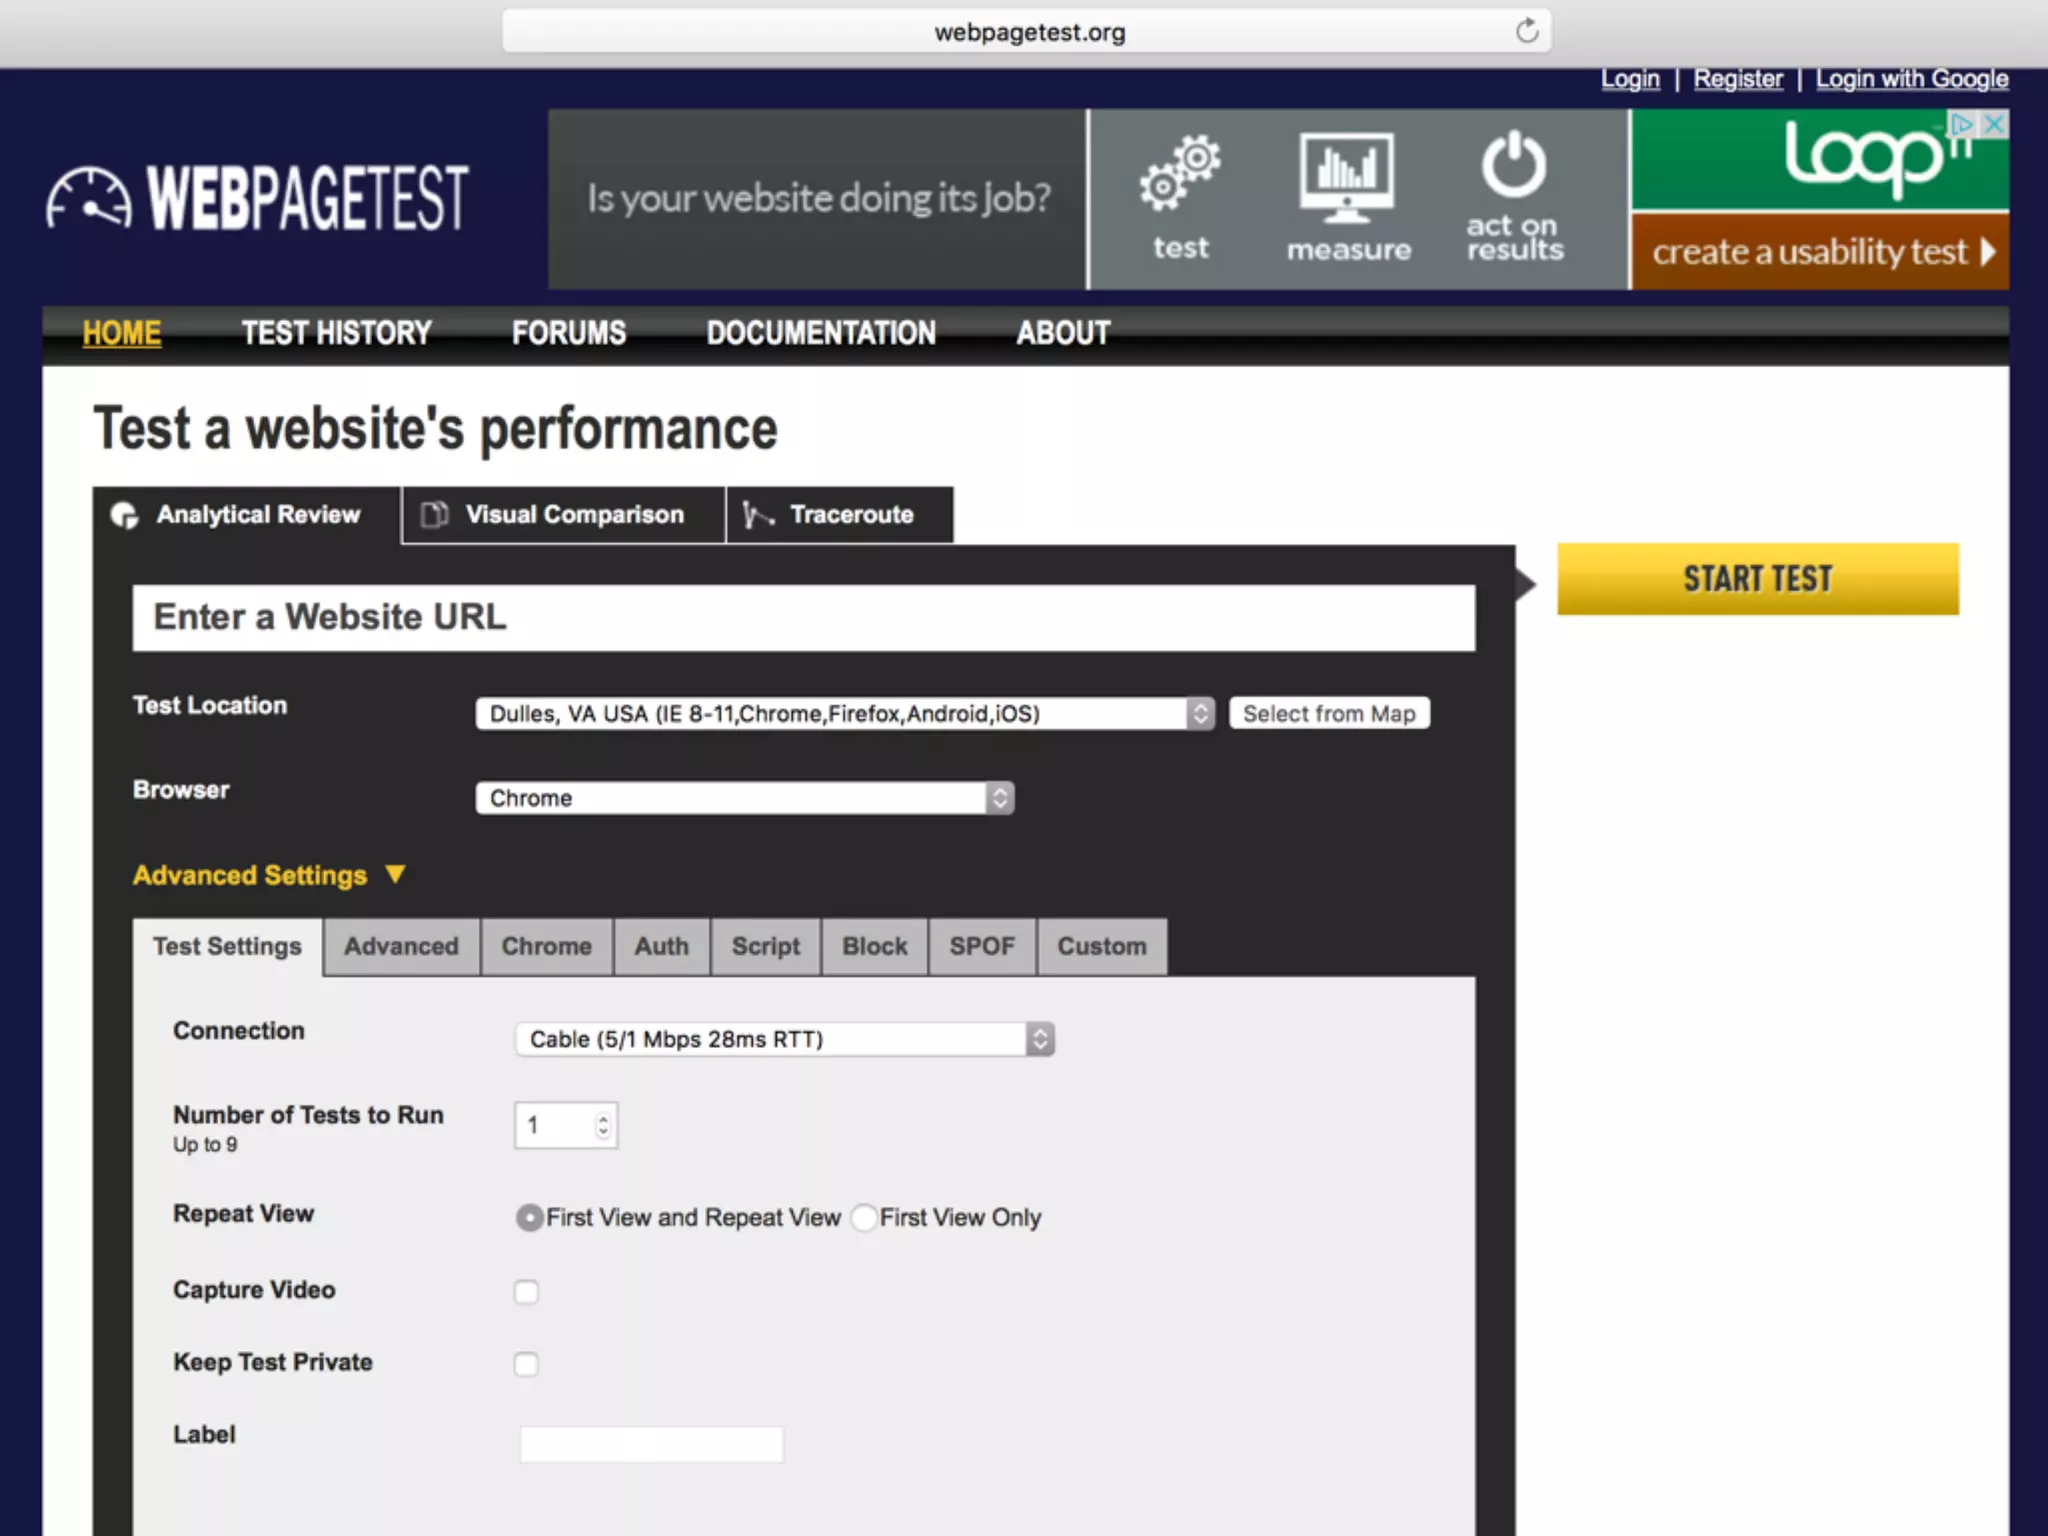Switch to the Visual Comparison tab

(562, 515)
